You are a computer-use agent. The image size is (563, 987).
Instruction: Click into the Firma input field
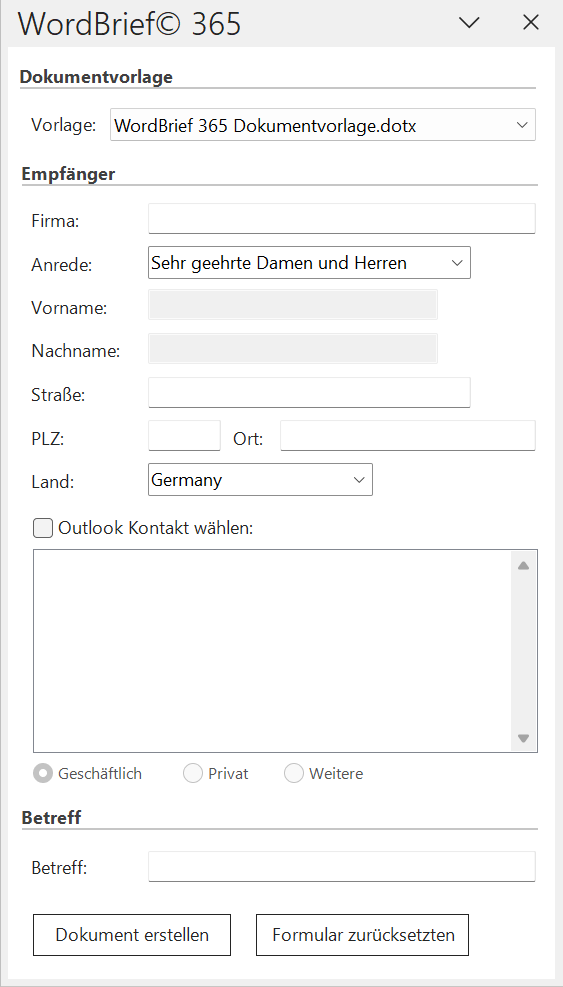[x=342, y=218]
